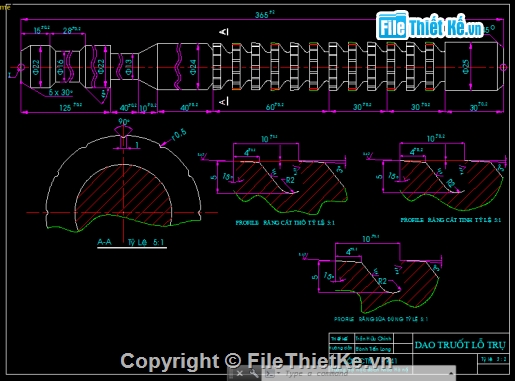The height and width of the screenshot is (381, 515).
Task: Select "PROFILE RĂNG CẮT TINH" caption
Action: tap(451, 220)
